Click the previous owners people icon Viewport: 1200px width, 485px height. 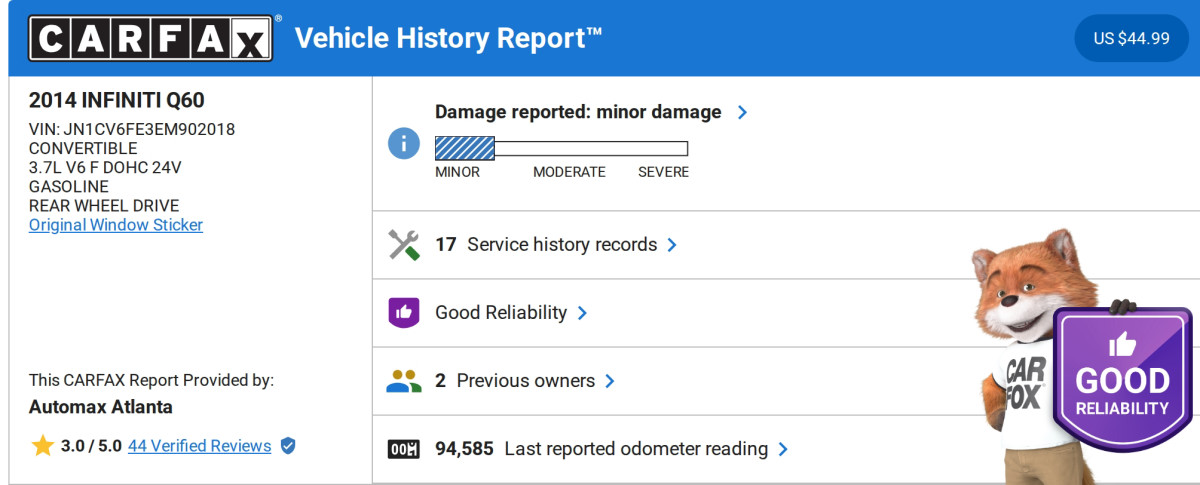point(403,381)
